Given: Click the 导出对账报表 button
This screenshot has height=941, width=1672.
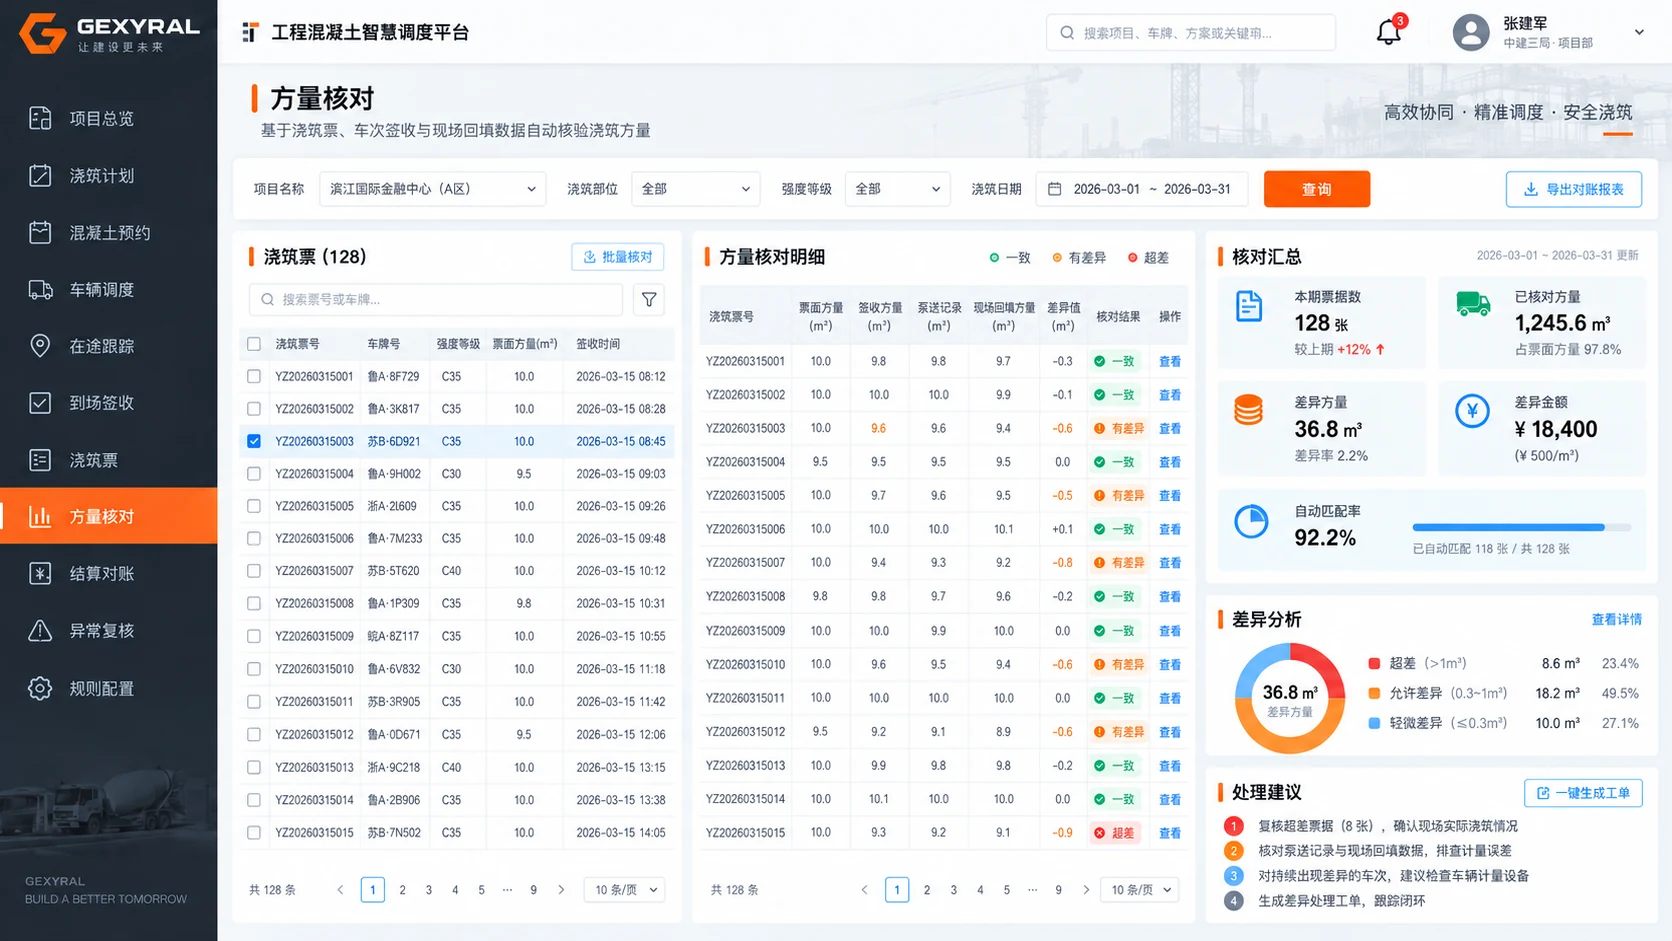Looking at the screenshot, I should [x=1574, y=189].
